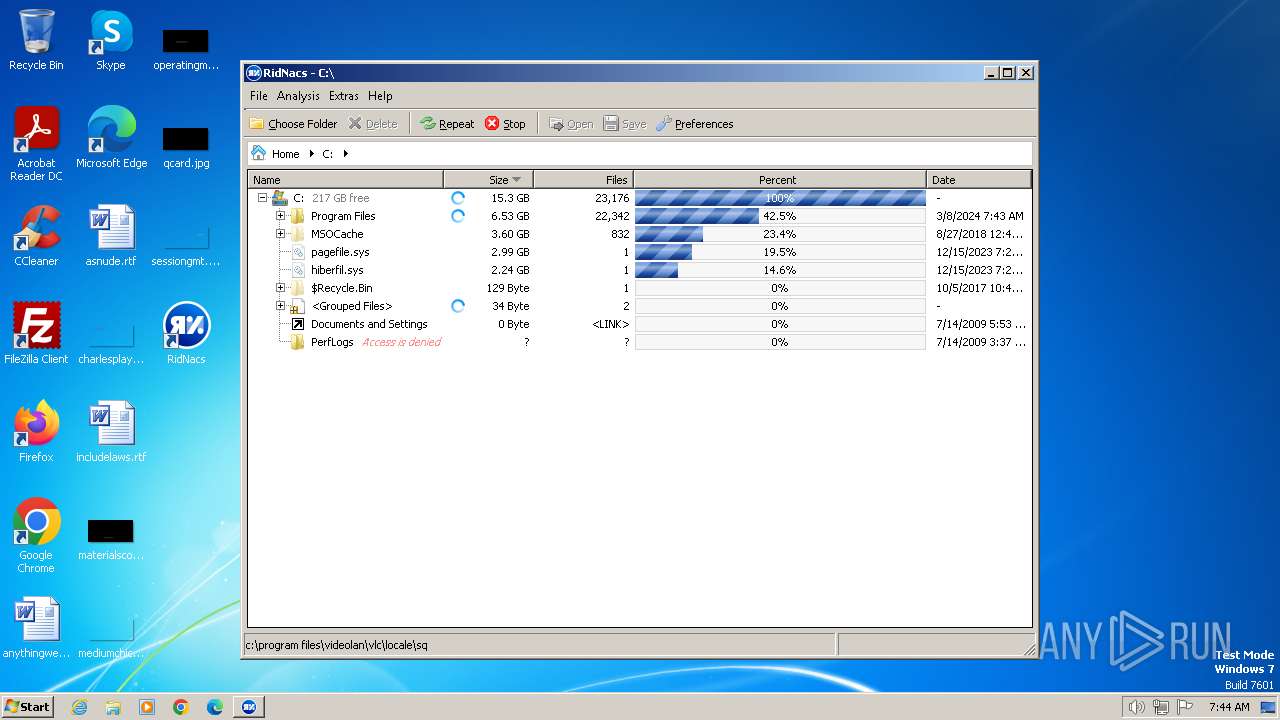
Task: Click the 6.53 GB size value
Action: [510, 216]
